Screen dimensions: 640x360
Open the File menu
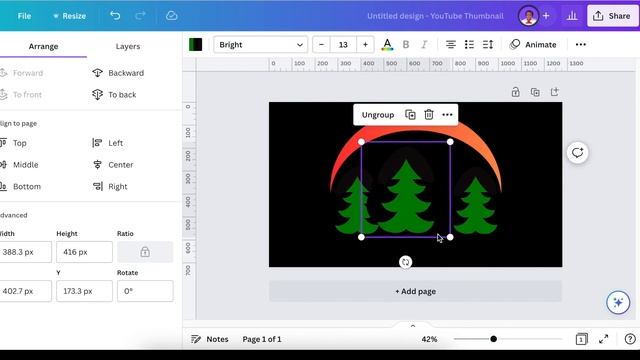[24, 16]
